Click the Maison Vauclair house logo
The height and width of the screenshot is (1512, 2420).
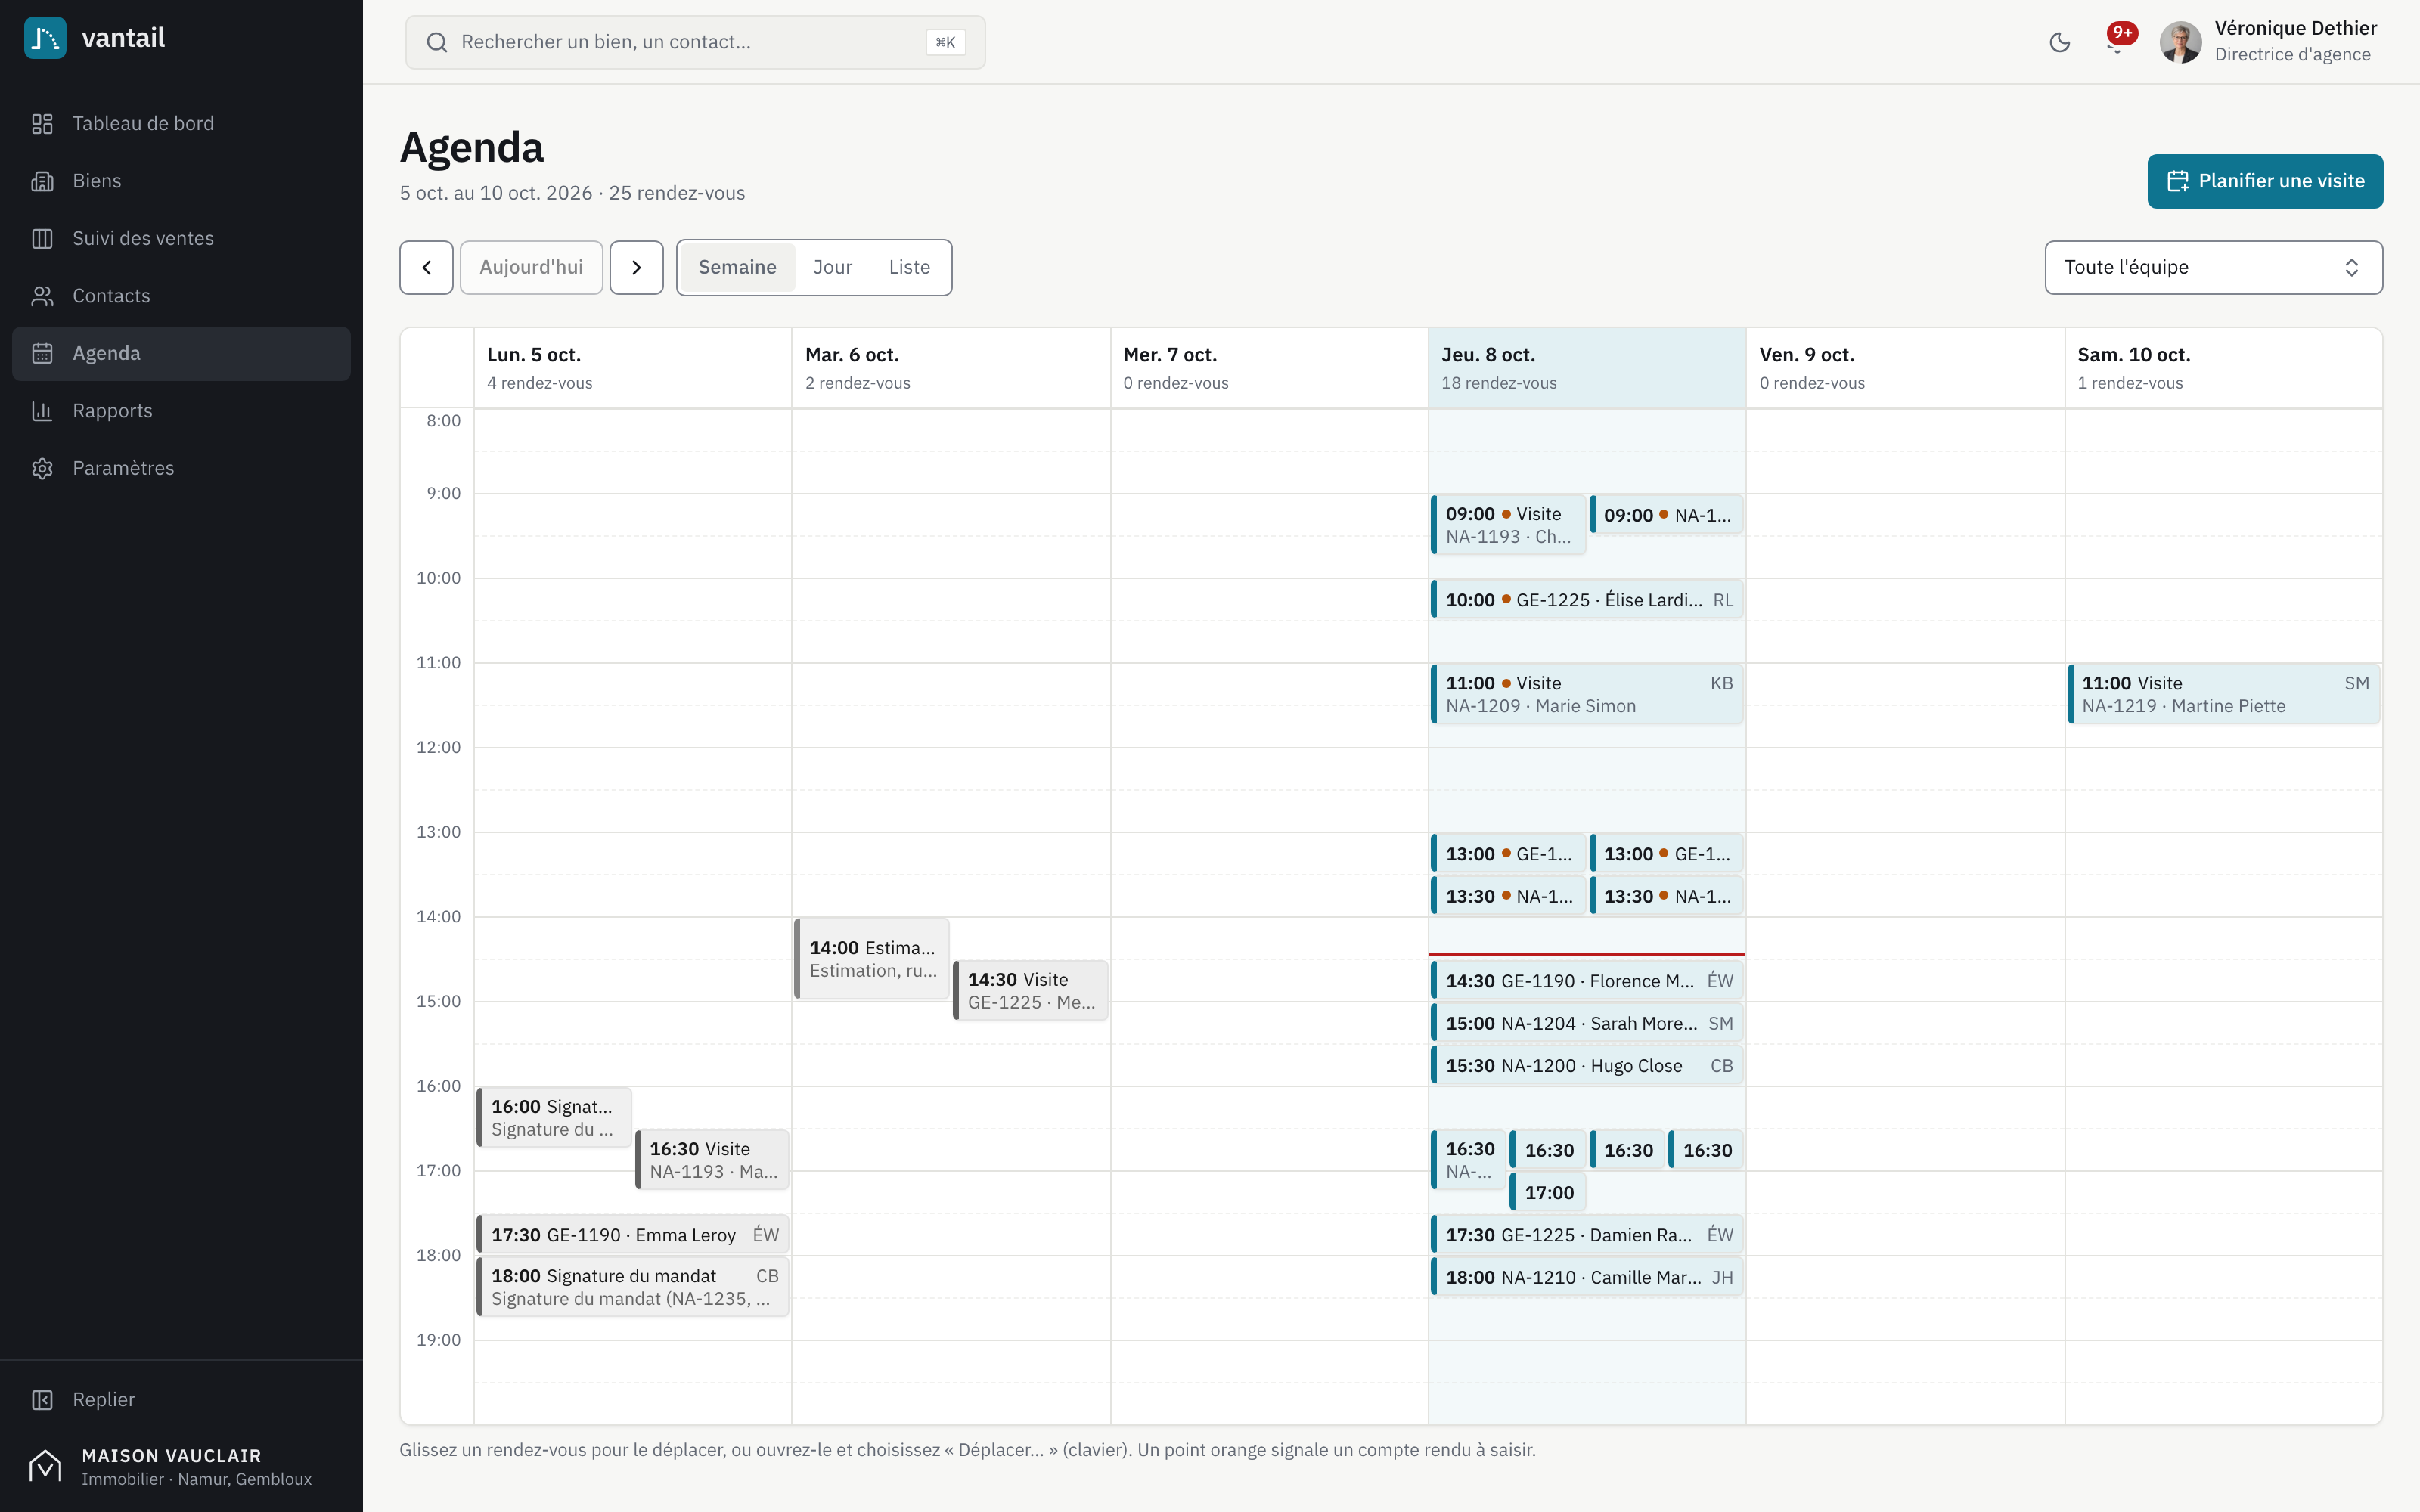click(x=45, y=1466)
